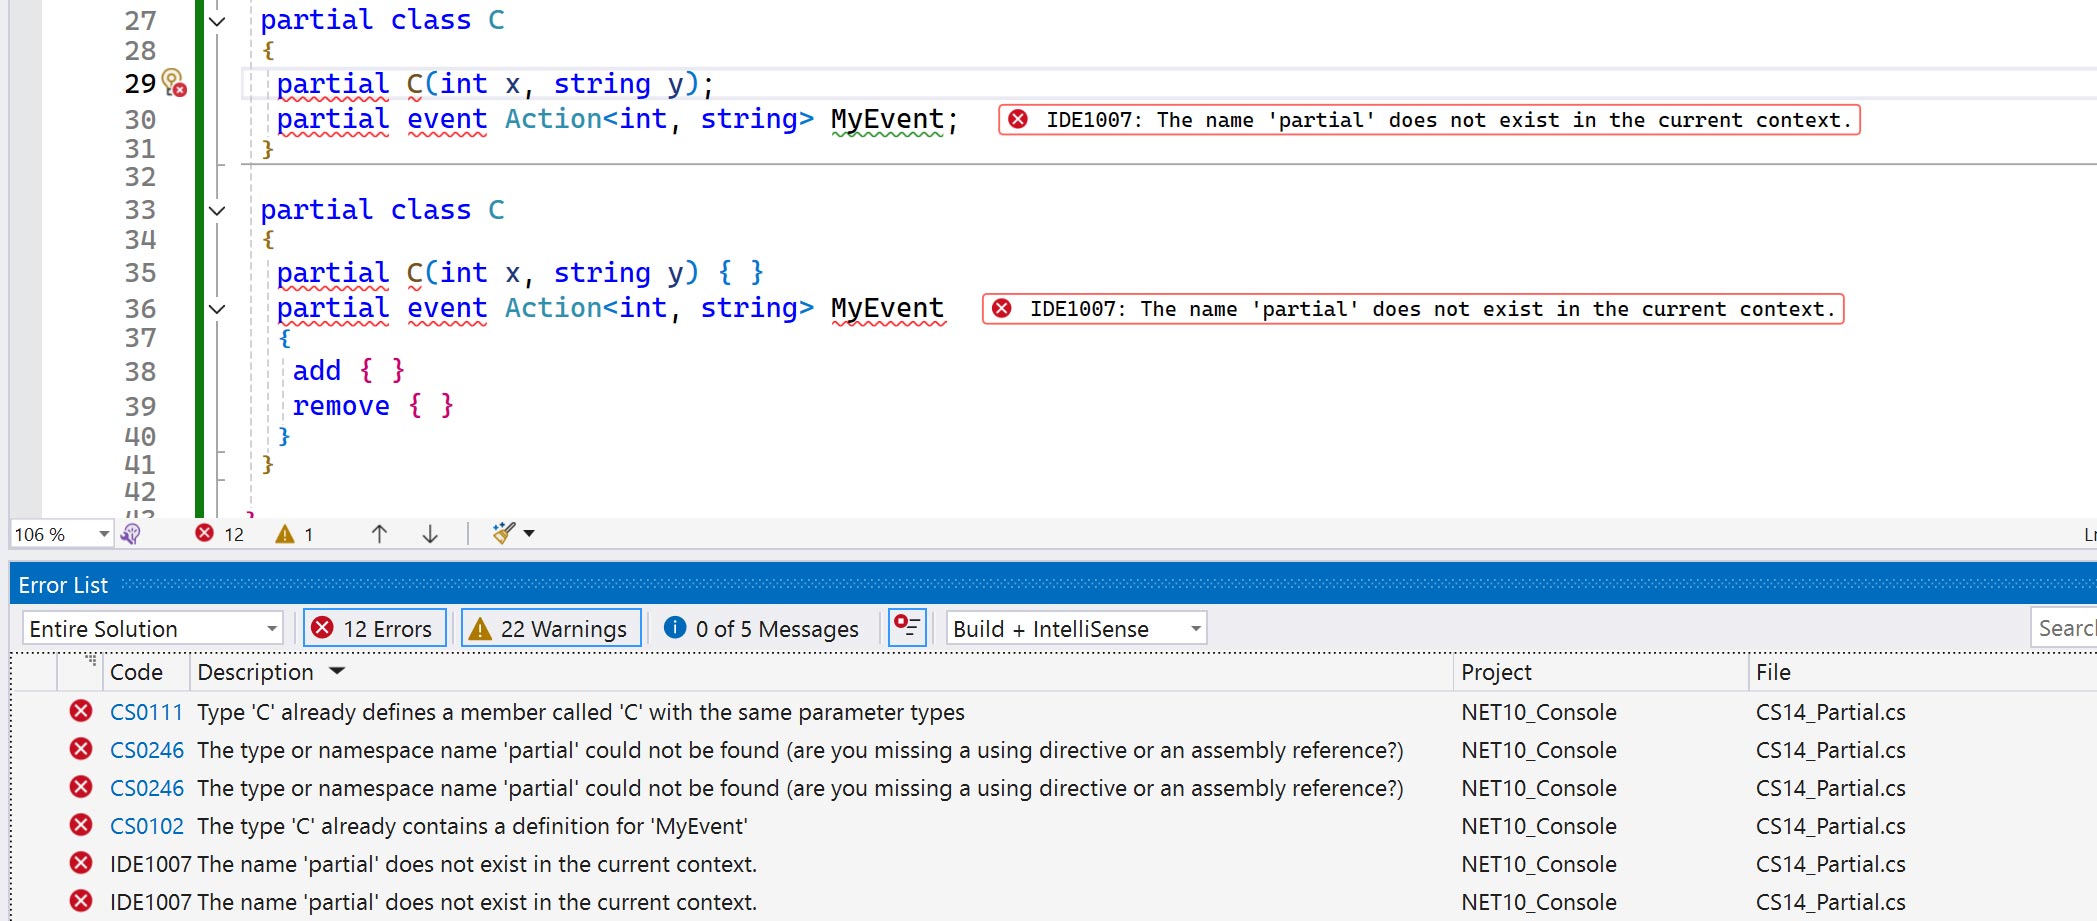Go to next issue using the down arrow
Screen dimensions: 2097x921
click(430, 534)
